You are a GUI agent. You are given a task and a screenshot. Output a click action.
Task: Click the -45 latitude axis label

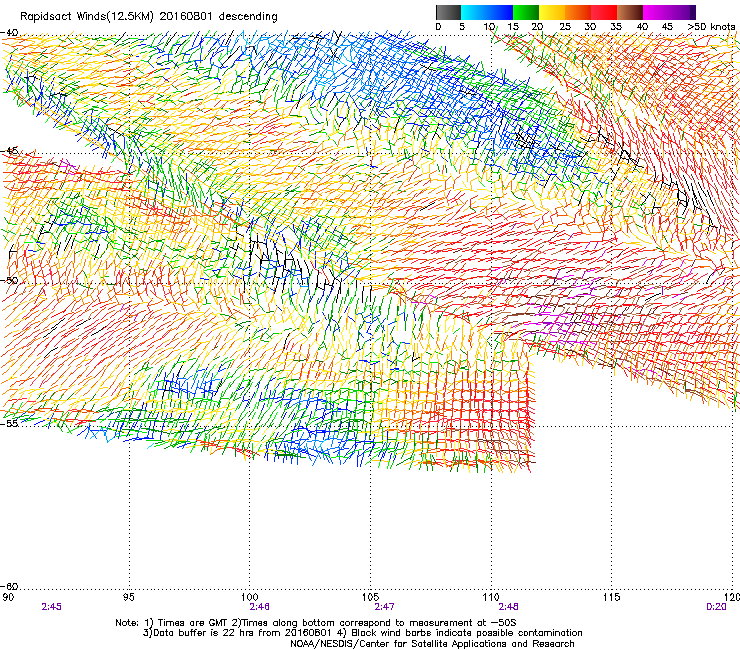tap(9, 151)
